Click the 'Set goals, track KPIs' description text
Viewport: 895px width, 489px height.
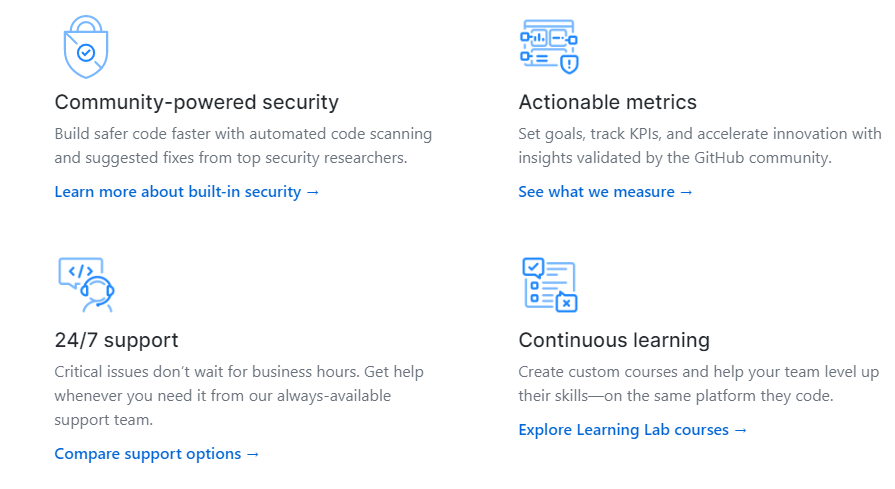click(x=699, y=146)
